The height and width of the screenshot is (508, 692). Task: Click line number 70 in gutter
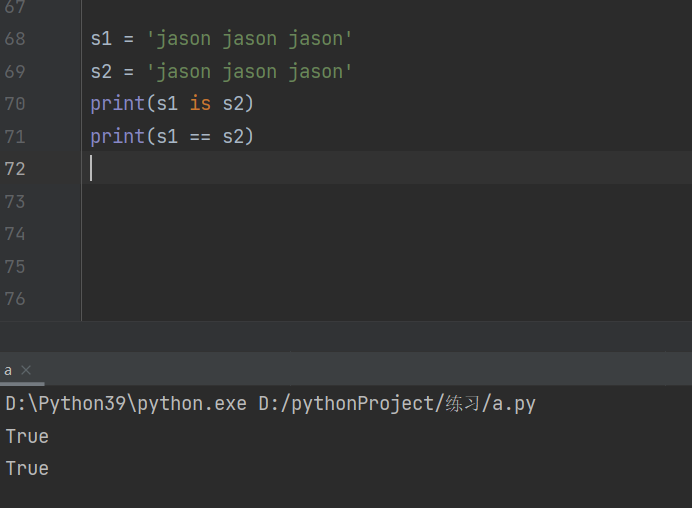coord(15,104)
